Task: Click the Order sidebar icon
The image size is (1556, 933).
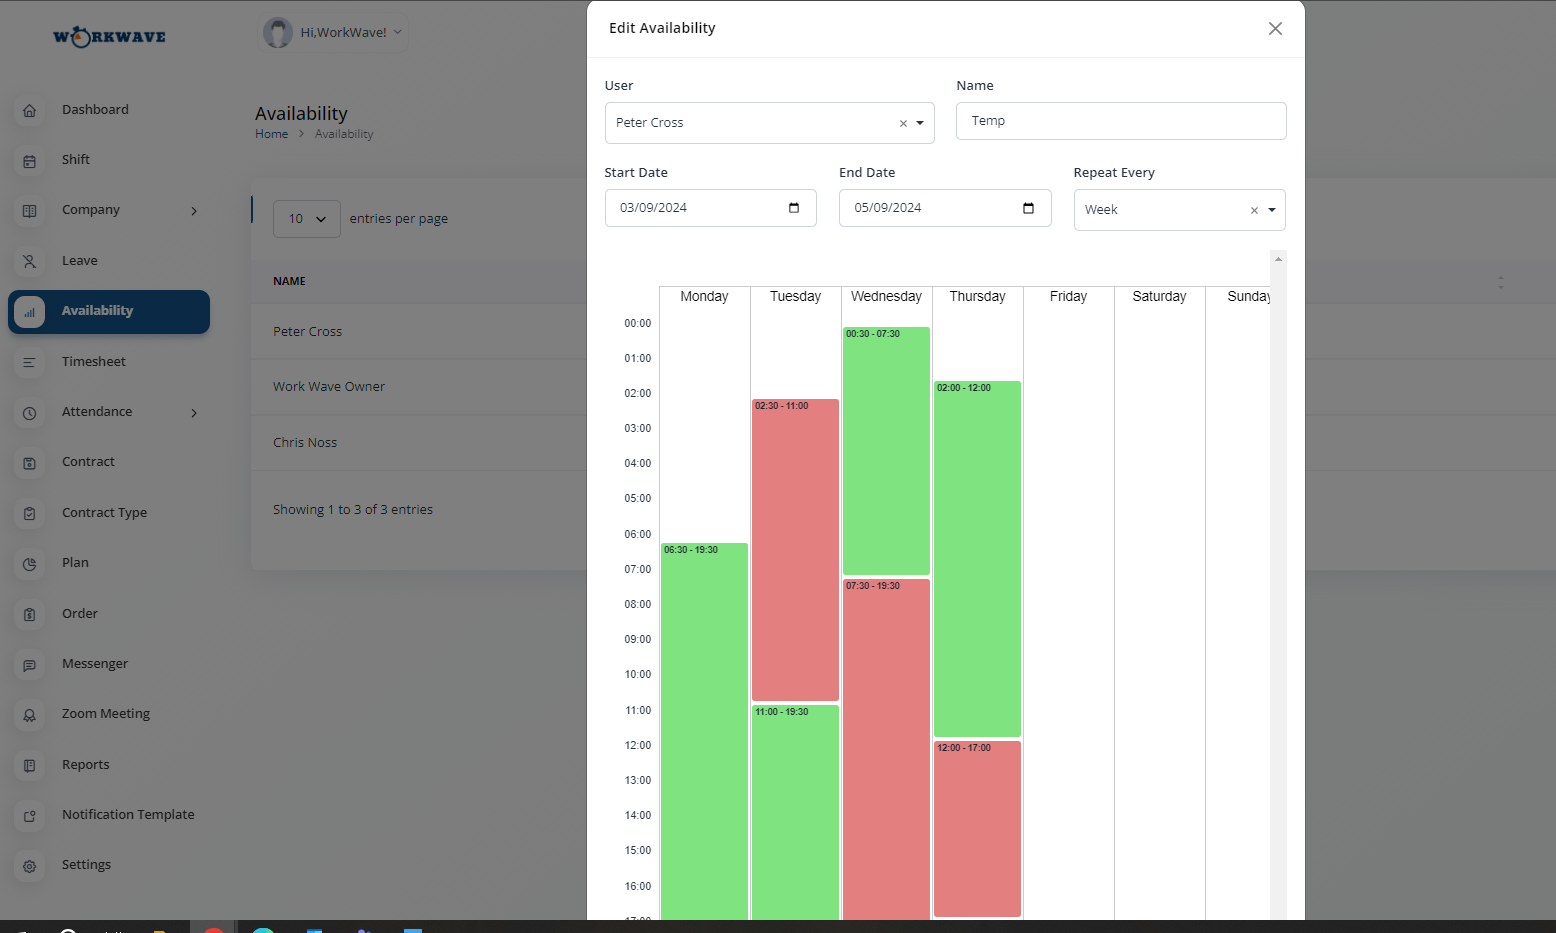Action: 30,615
